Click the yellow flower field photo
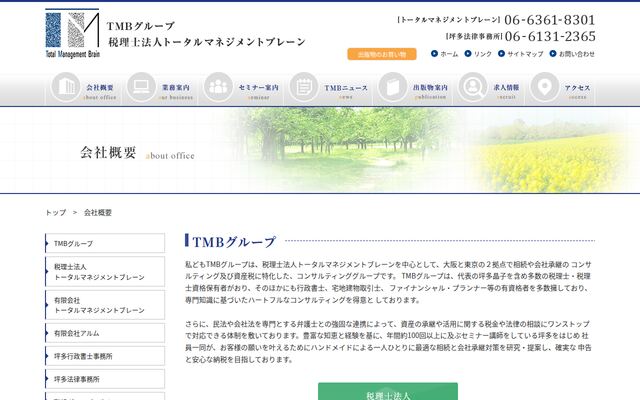This screenshot has height=400, width=640. (x=551, y=155)
